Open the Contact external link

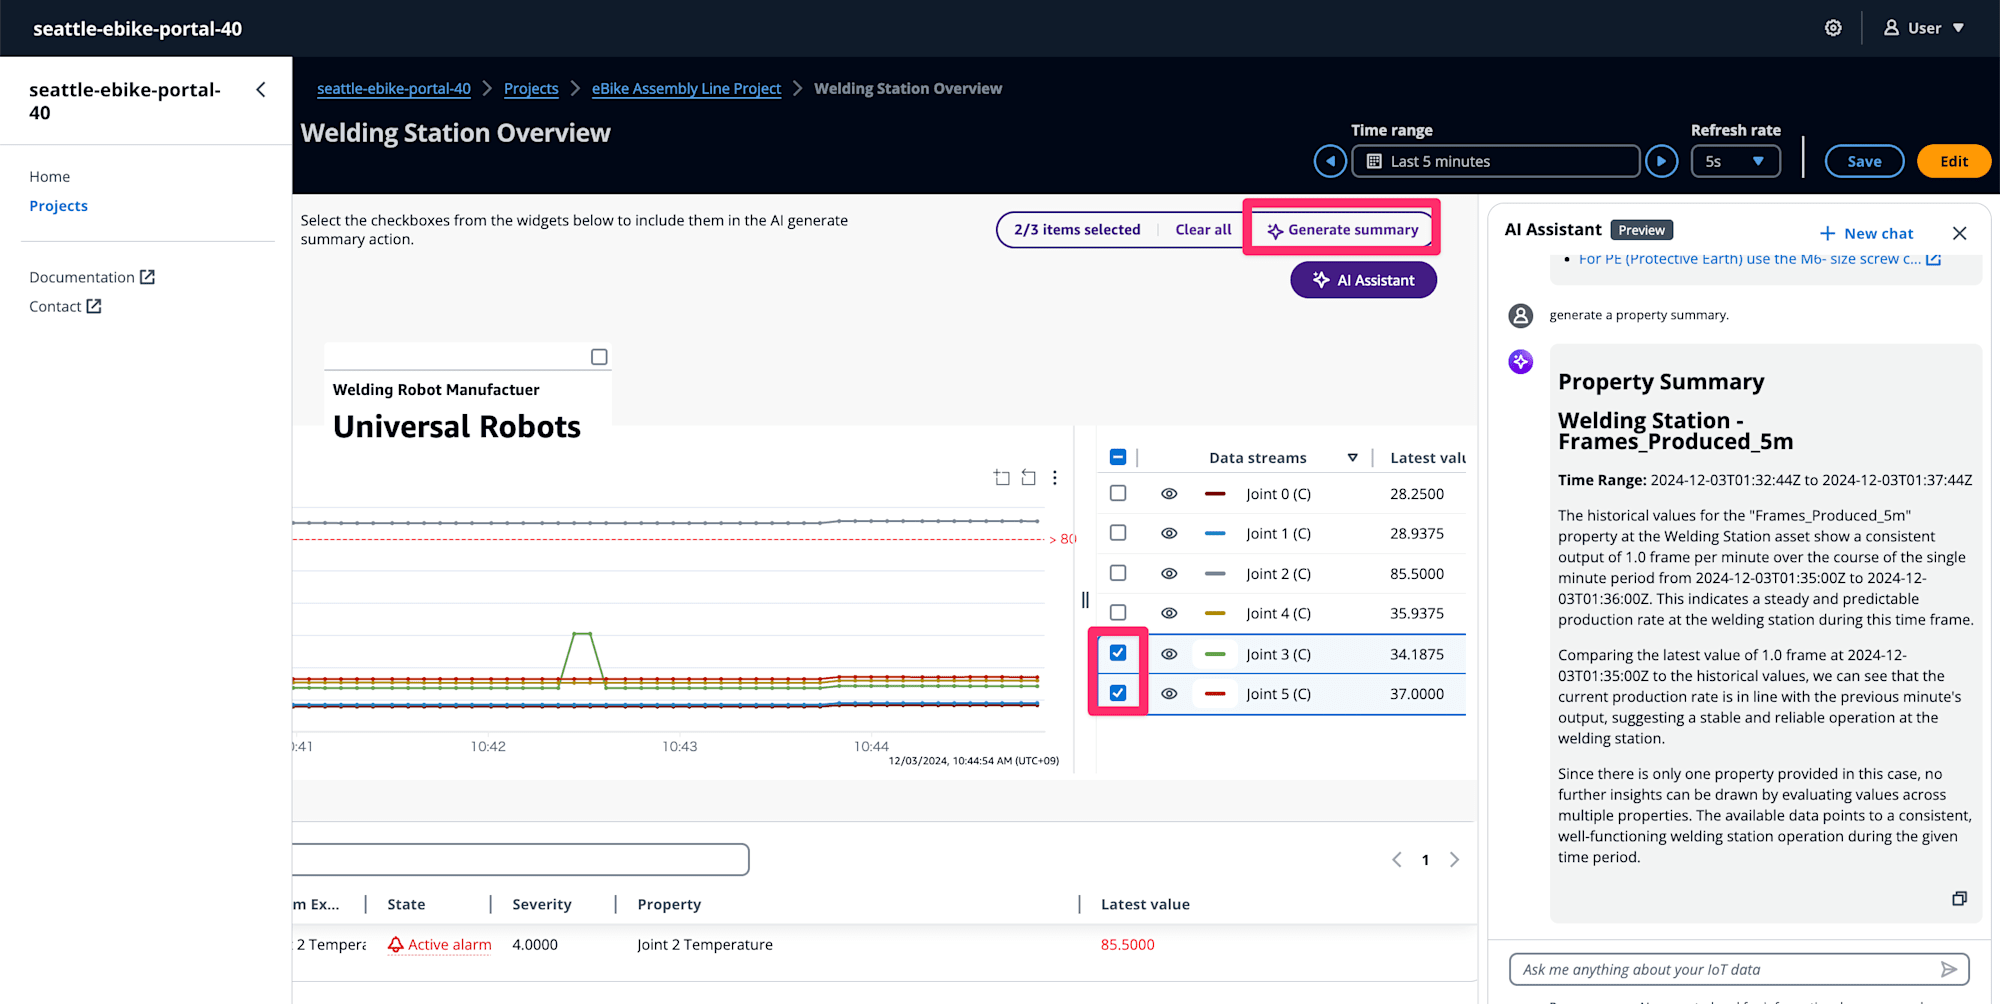(x=65, y=306)
